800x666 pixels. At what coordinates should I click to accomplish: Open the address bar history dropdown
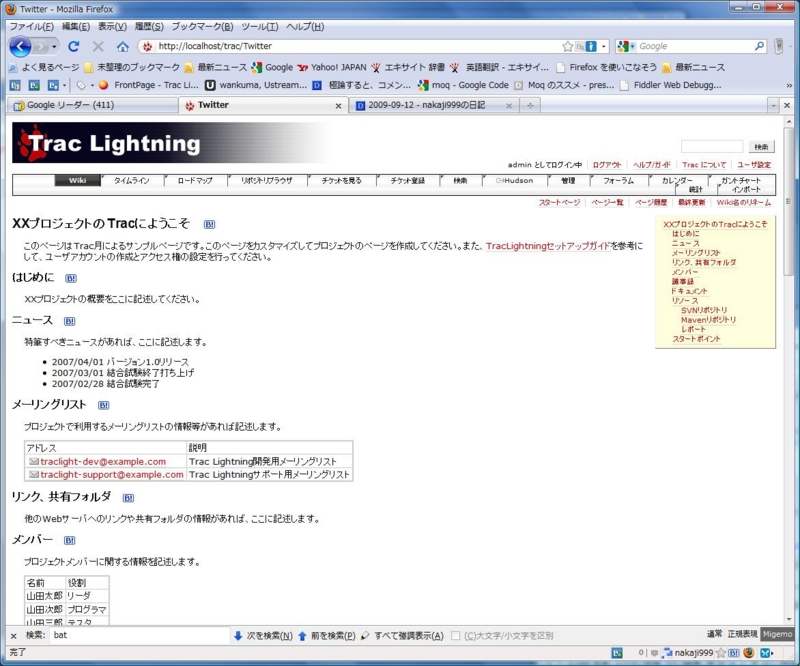pyautogui.click(x=604, y=46)
